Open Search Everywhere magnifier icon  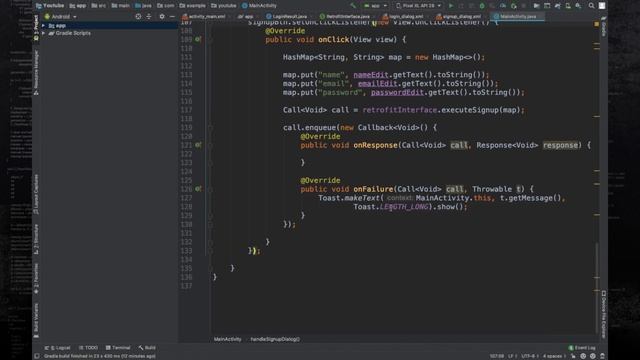point(591,6)
